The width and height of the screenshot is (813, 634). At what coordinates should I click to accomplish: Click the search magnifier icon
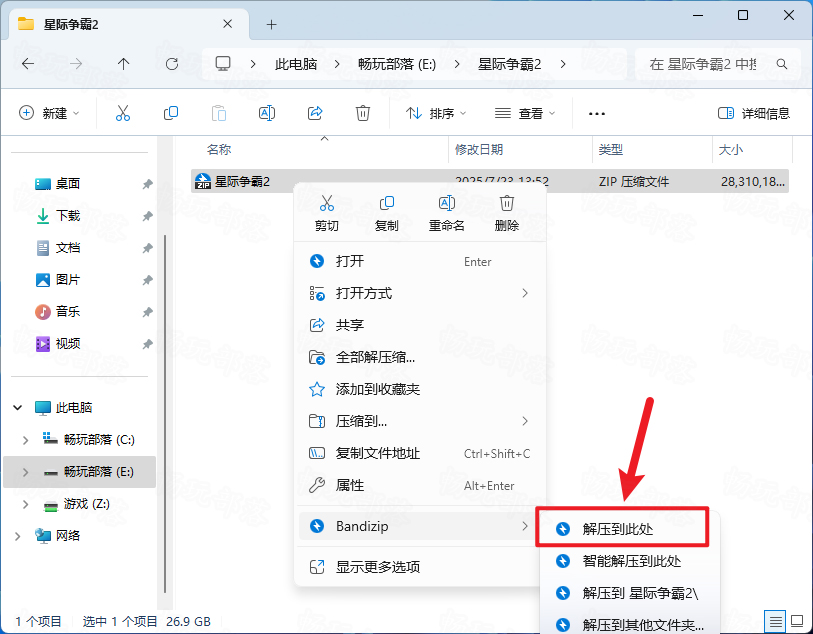click(782, 64)
